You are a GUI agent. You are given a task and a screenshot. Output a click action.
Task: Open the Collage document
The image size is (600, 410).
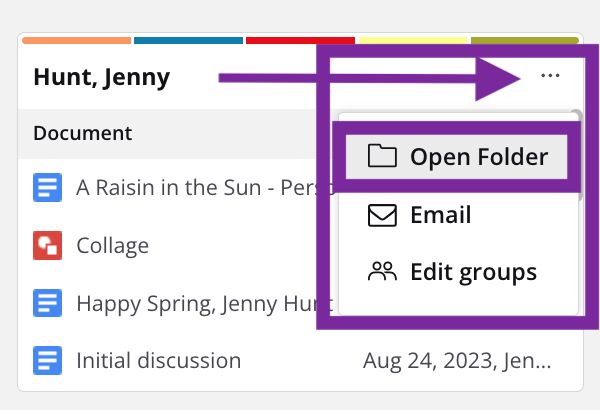tap(112, 245)
